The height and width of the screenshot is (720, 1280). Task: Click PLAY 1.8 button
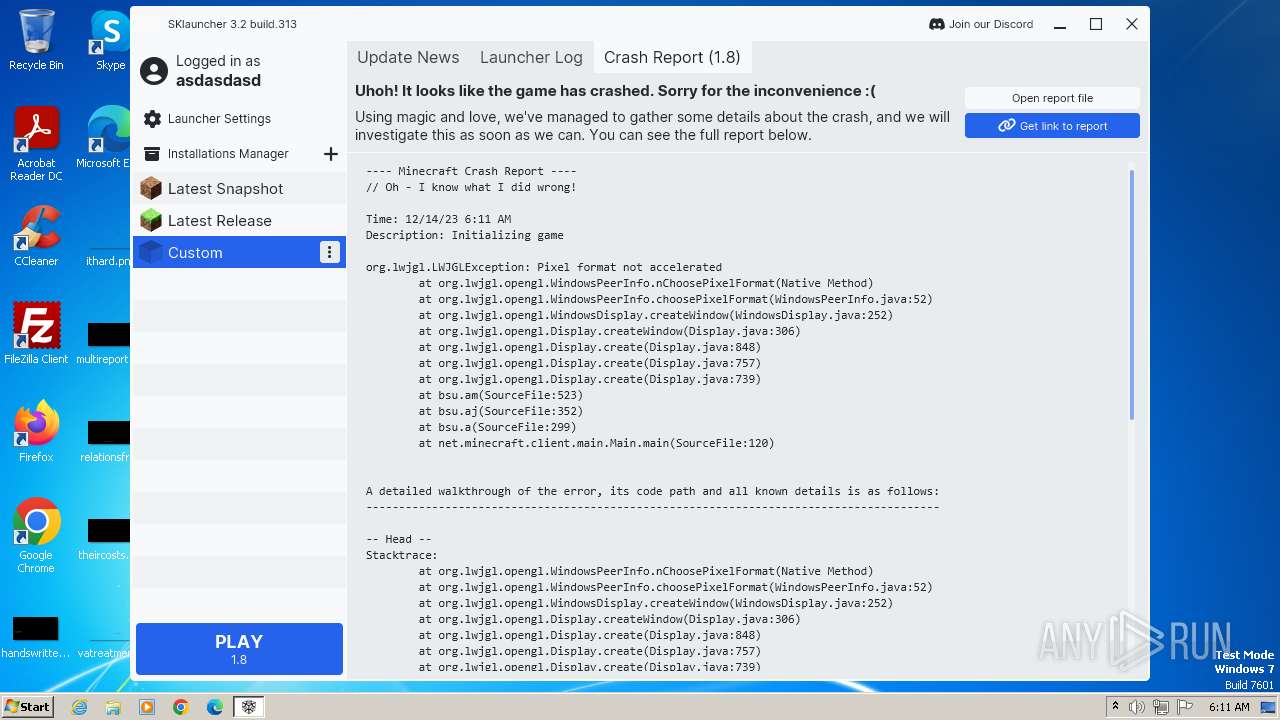[239, 649]
